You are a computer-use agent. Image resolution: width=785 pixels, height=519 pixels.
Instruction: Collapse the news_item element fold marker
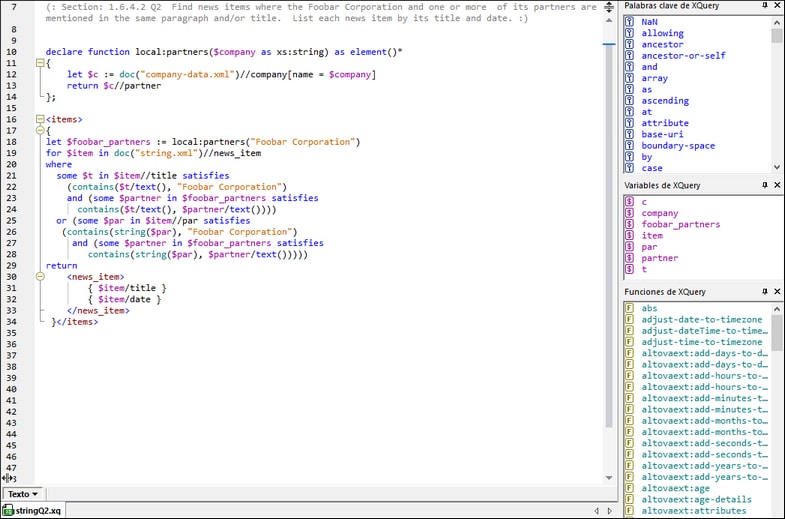click(40, 277)
